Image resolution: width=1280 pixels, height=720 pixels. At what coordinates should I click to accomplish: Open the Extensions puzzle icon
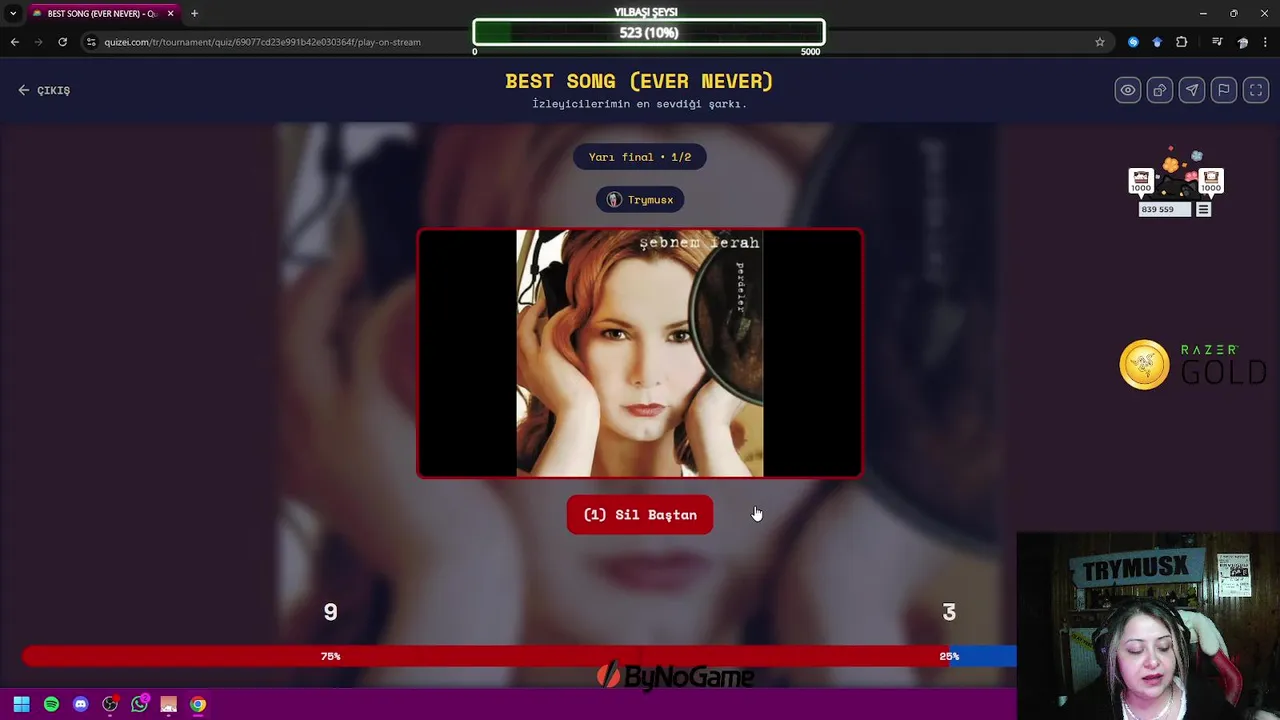tap(1182, 42)
